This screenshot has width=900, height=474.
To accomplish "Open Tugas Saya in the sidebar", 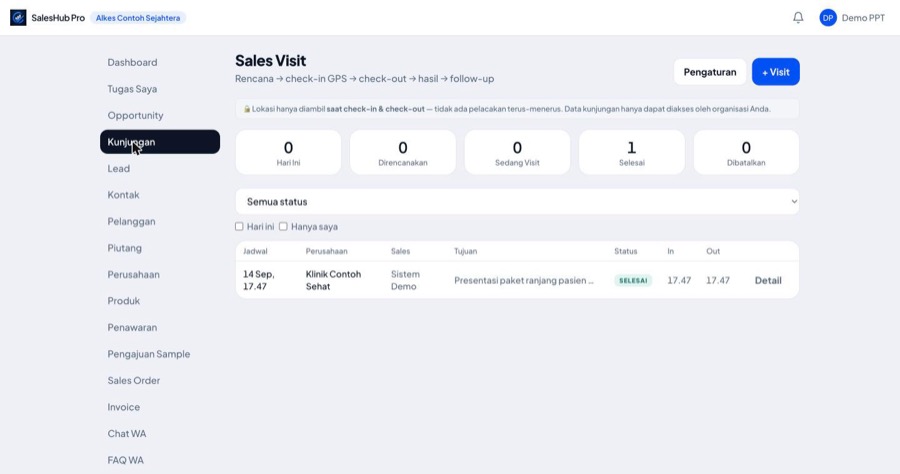I will click(132, 89).
